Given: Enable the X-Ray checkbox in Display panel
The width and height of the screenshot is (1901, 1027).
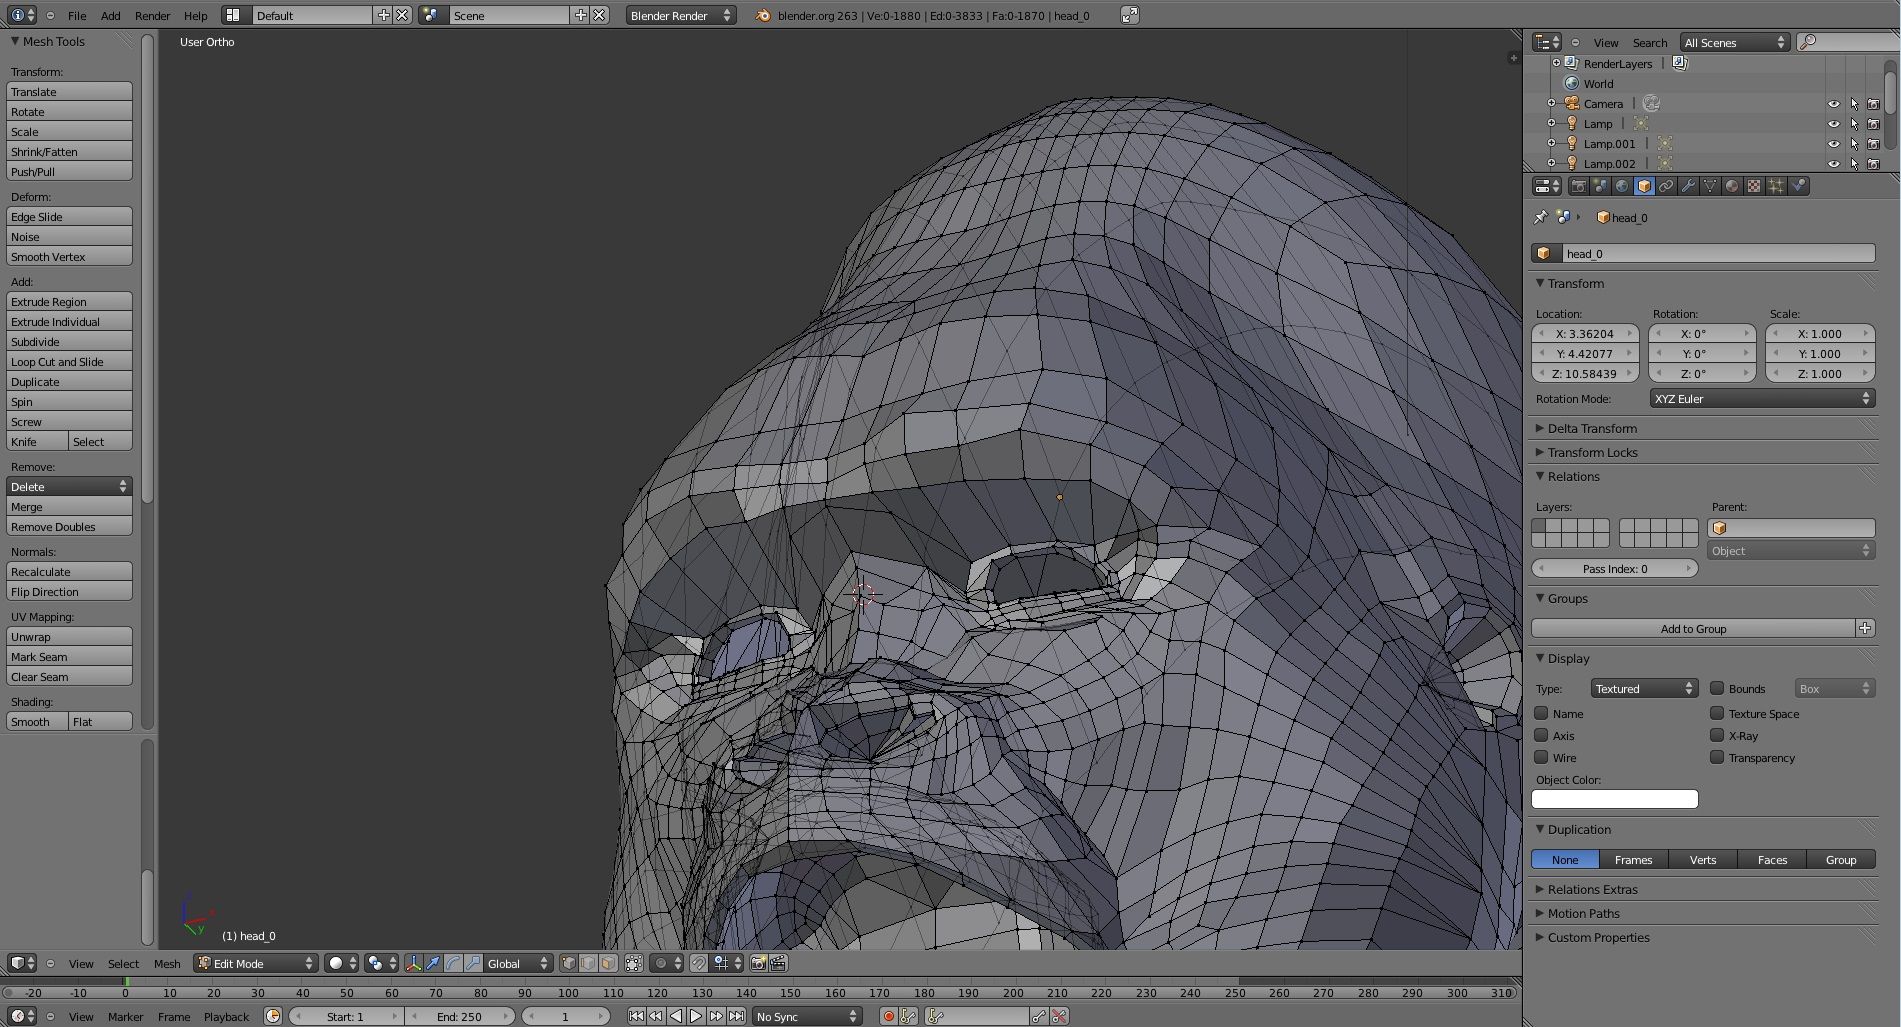Looking at the screenshot, I should point(1717,735).
